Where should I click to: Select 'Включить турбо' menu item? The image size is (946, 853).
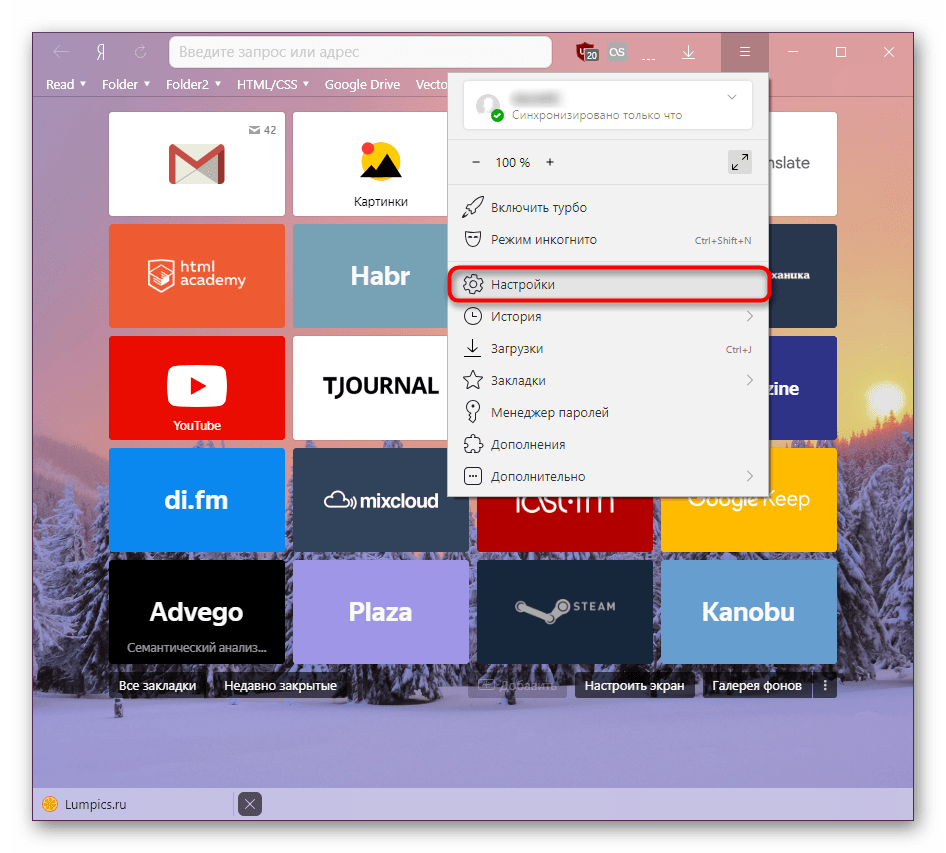pos(608,207)
